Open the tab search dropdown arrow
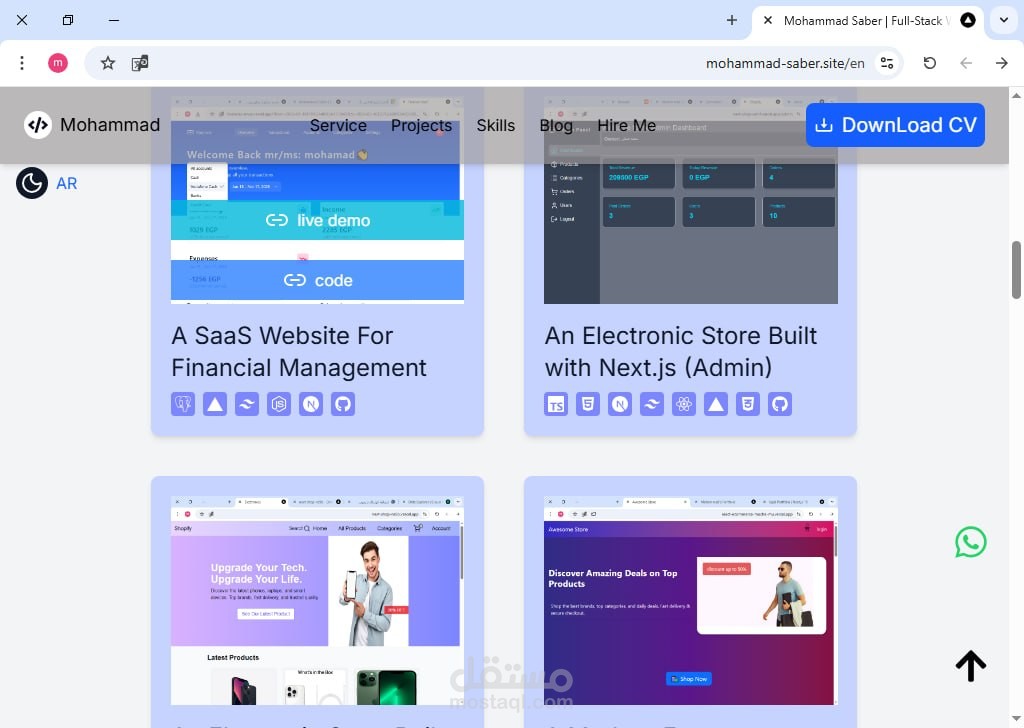 (1004, 20)
